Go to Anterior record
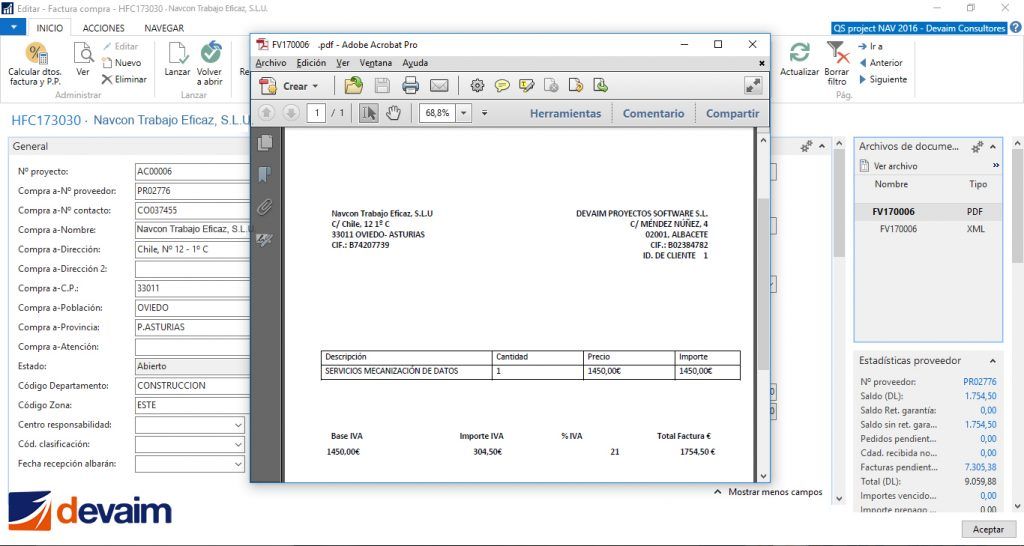The height and width of the screenshot is (546, 1024). click(x=880, y=63)
